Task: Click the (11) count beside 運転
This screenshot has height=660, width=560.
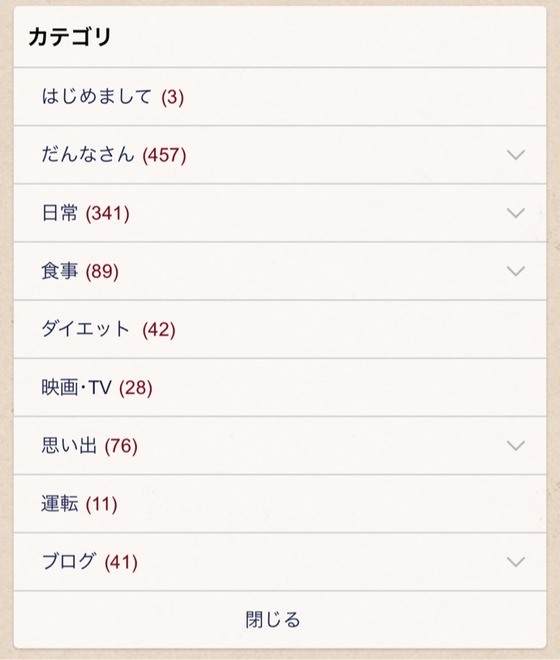Action: coord(101,504)
